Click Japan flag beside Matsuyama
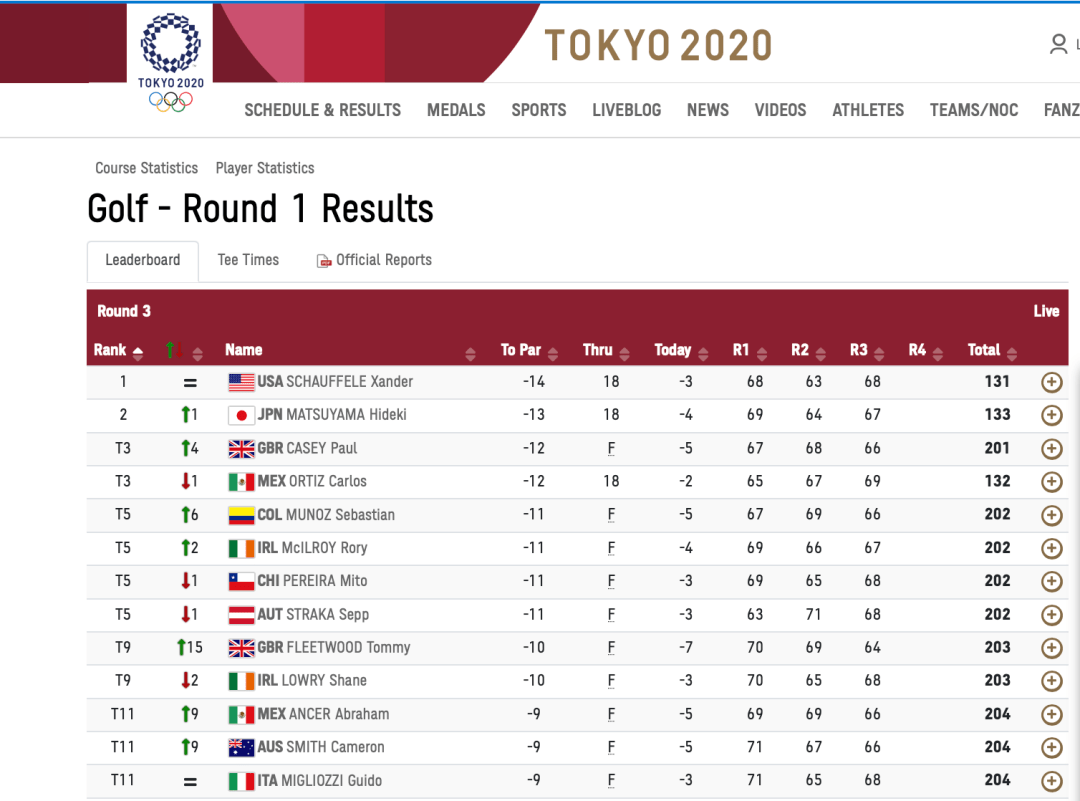The image size is (1080, 801). pos(241,415)
